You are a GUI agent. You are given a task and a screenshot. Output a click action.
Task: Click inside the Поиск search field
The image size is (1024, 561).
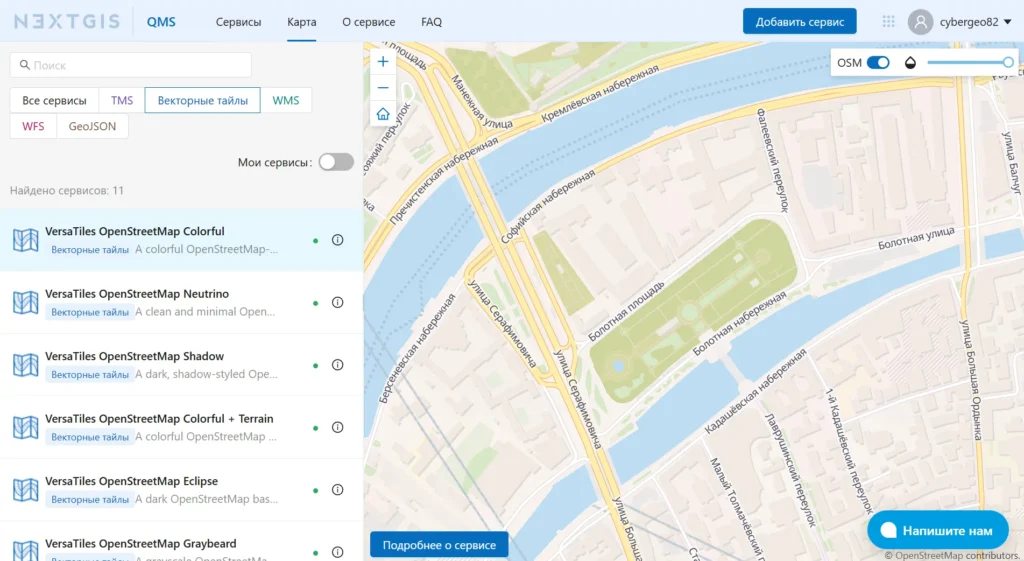tap(131, 65)
